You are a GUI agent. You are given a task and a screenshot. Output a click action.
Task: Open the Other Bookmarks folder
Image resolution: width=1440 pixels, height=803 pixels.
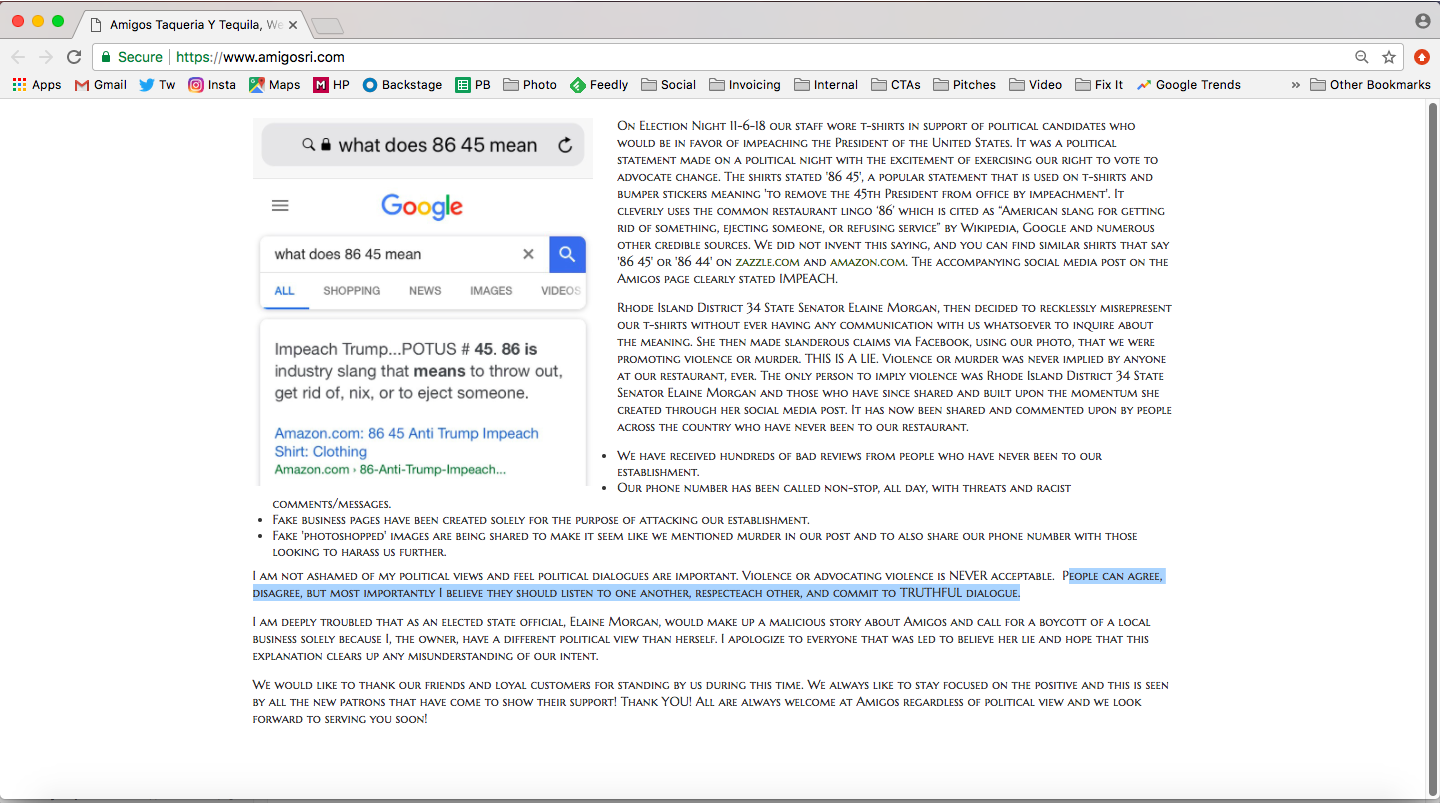point(1370,85)
